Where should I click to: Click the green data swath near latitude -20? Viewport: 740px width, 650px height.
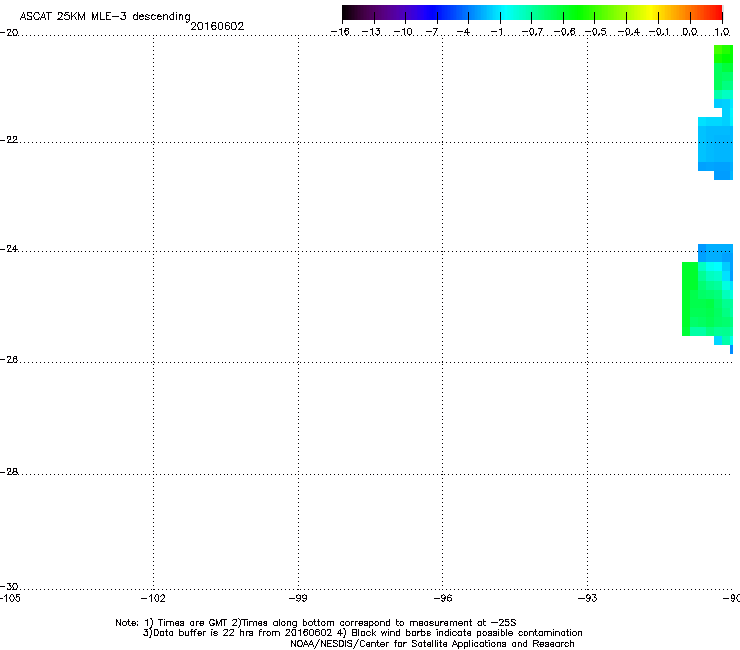click(x=723, y=71)
